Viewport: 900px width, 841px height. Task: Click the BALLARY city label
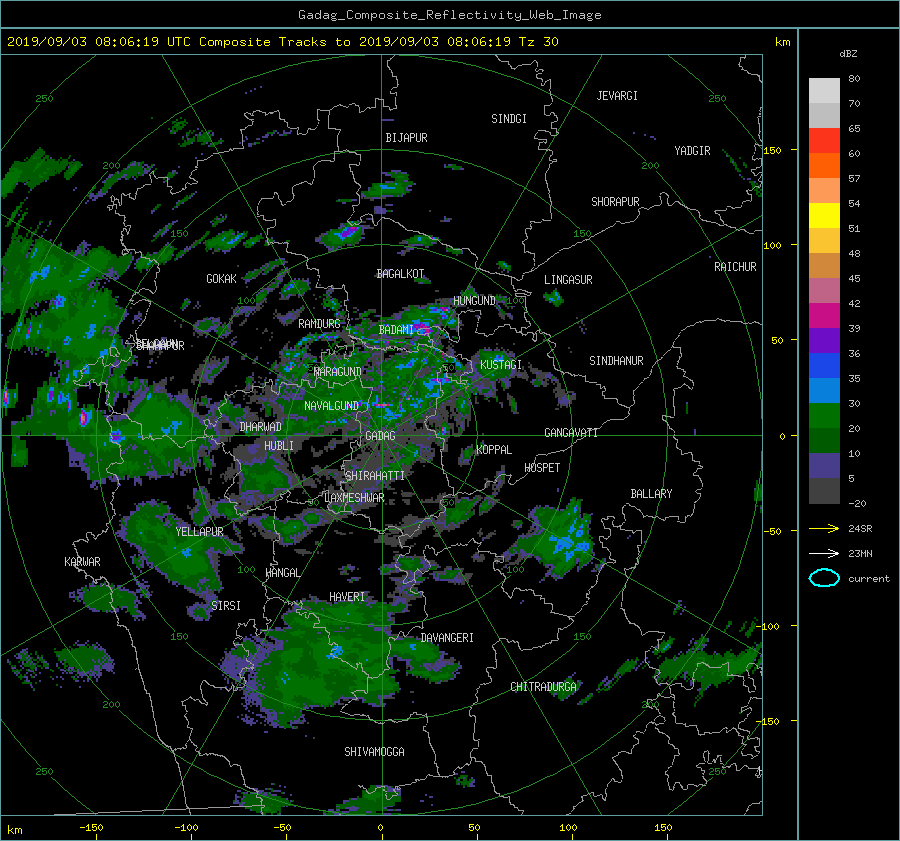point(651,494)
